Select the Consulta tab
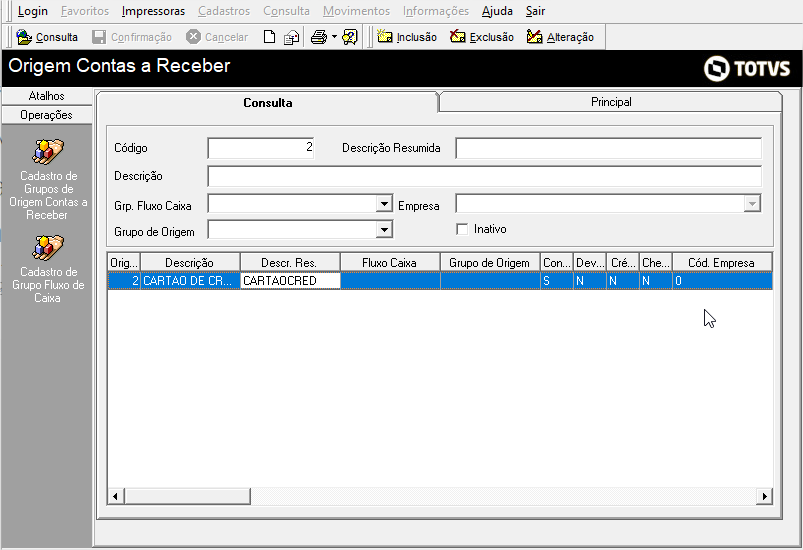803x550 pixels. (x=267, y=102)
